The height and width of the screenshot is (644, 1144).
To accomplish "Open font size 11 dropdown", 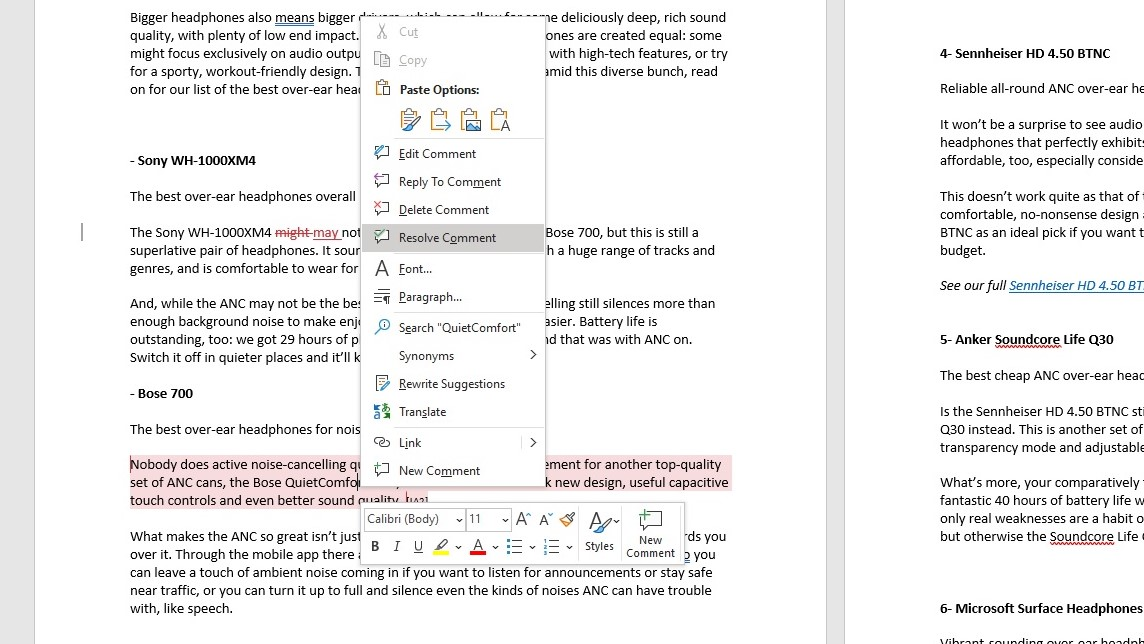I will (x=505, y=519).
